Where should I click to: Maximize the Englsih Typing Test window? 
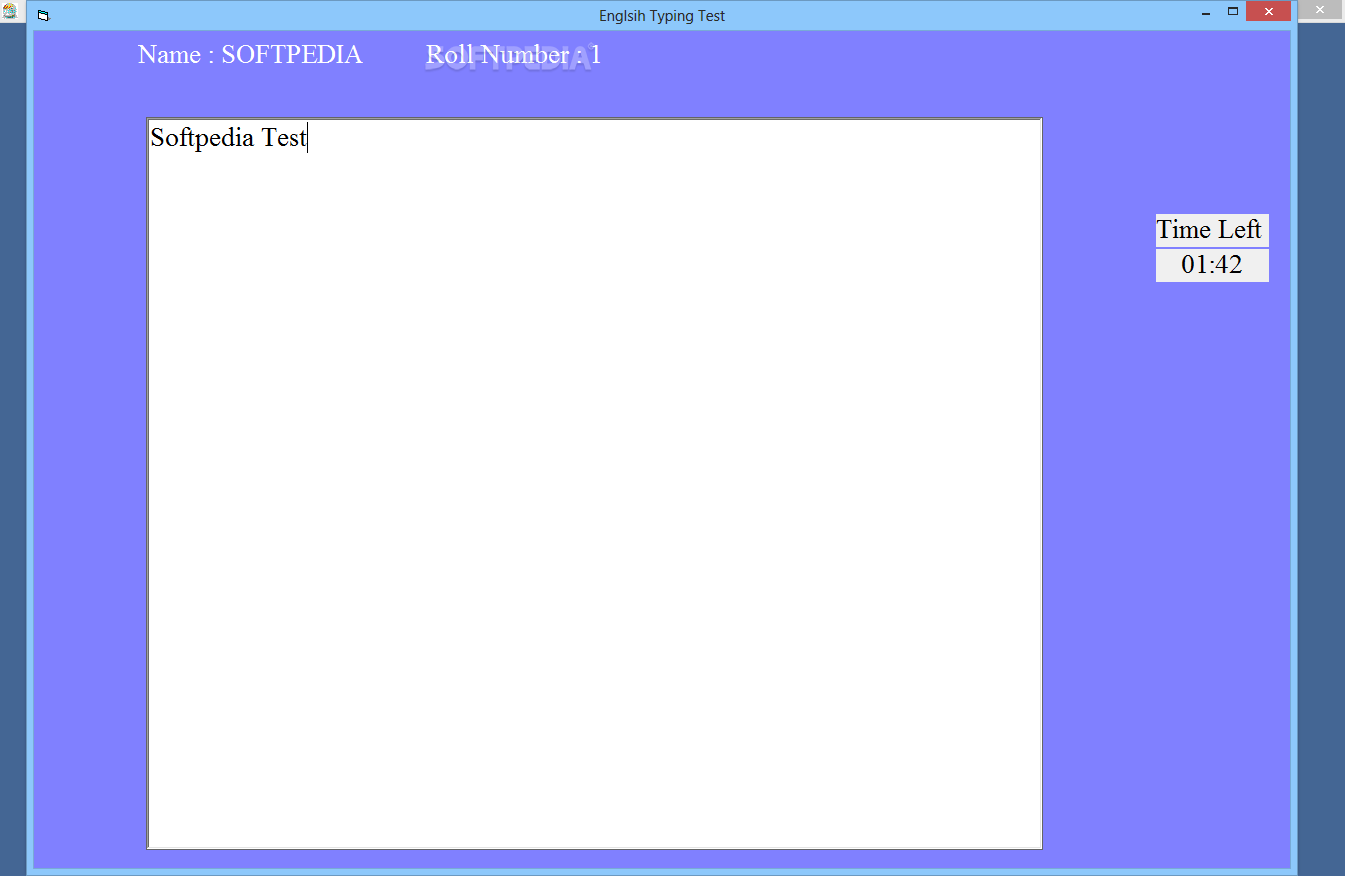coord(1233,12)
